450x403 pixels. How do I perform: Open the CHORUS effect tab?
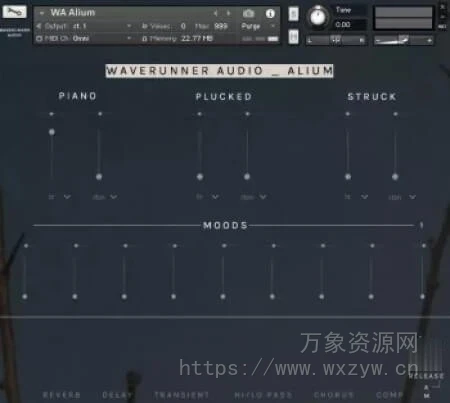334,395
